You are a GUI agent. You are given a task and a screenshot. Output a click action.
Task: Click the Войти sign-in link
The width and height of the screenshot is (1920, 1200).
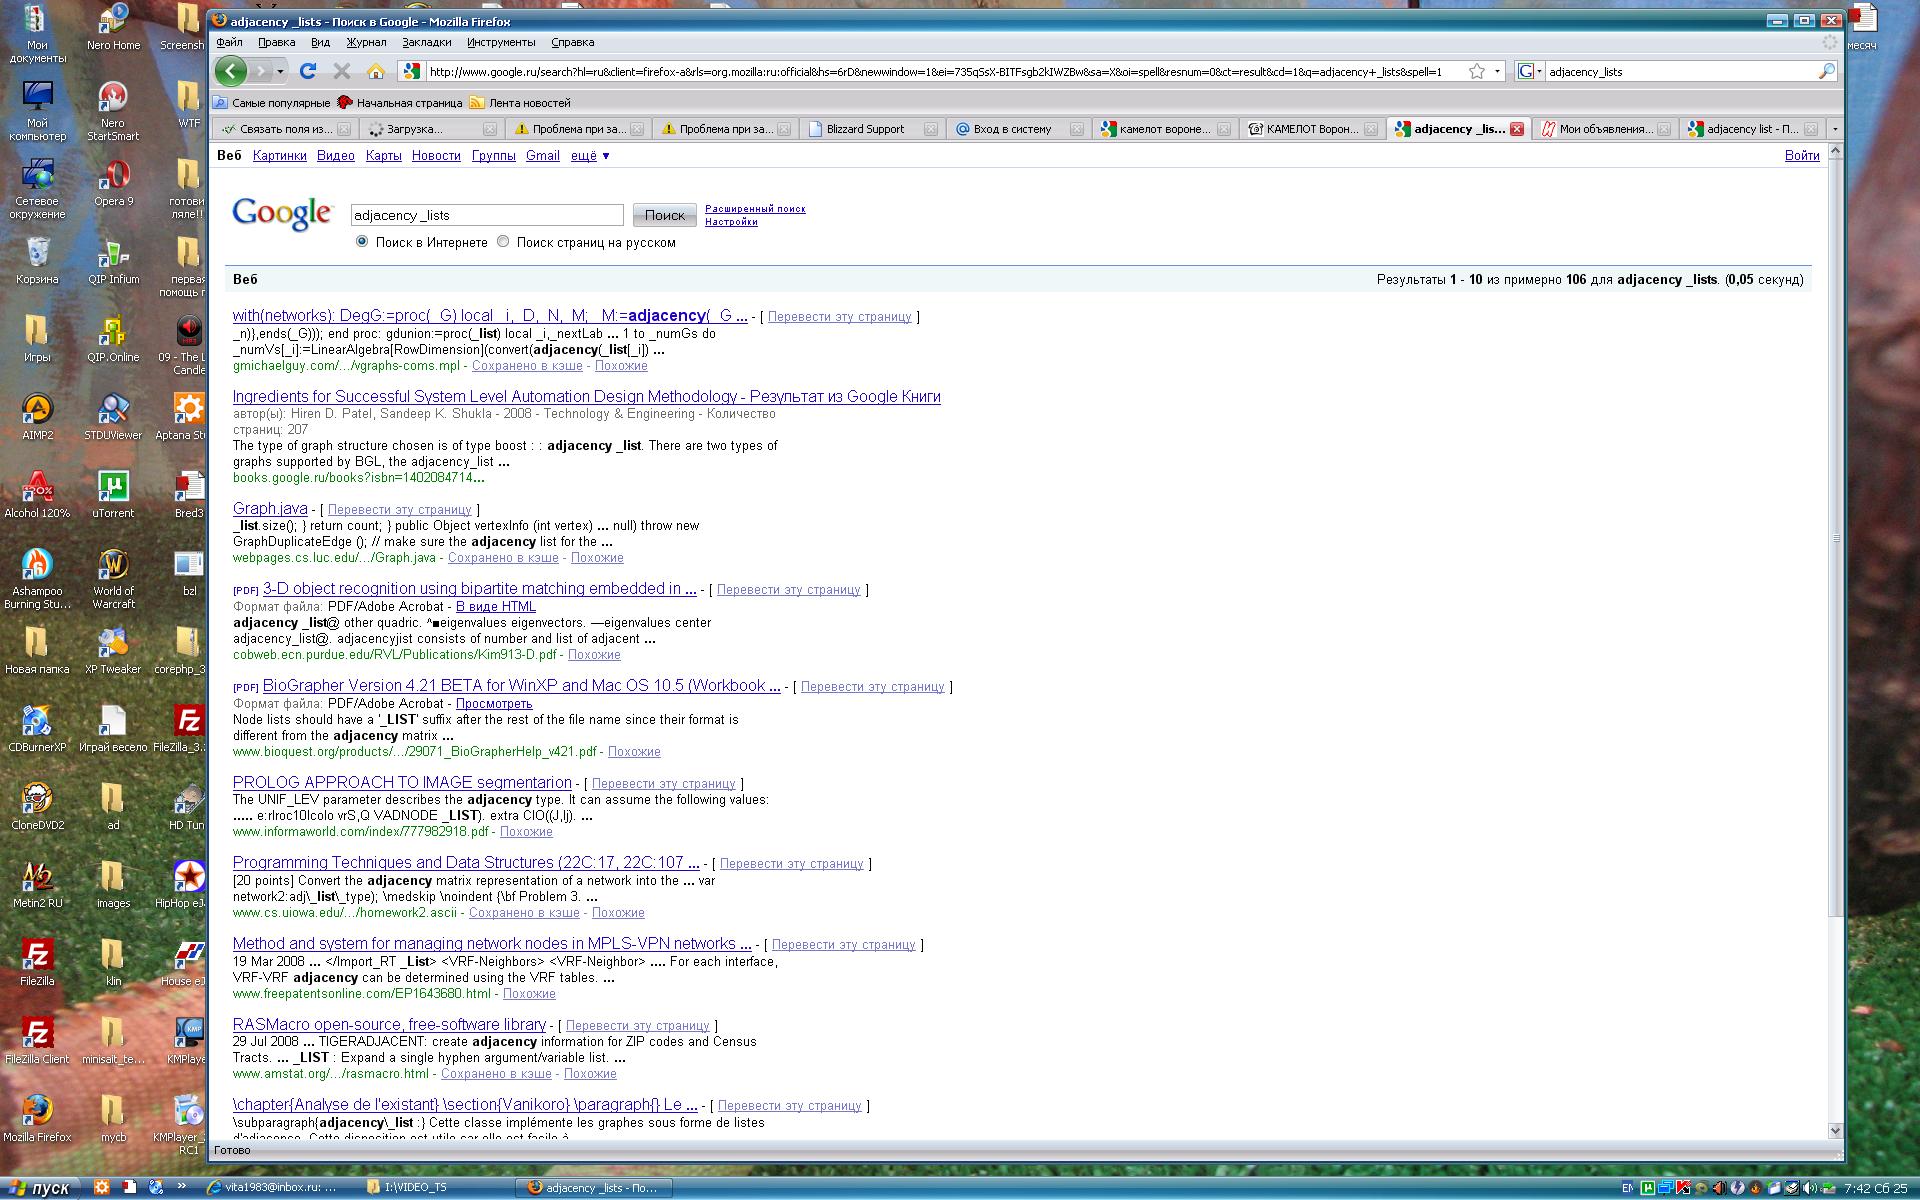1802,156
